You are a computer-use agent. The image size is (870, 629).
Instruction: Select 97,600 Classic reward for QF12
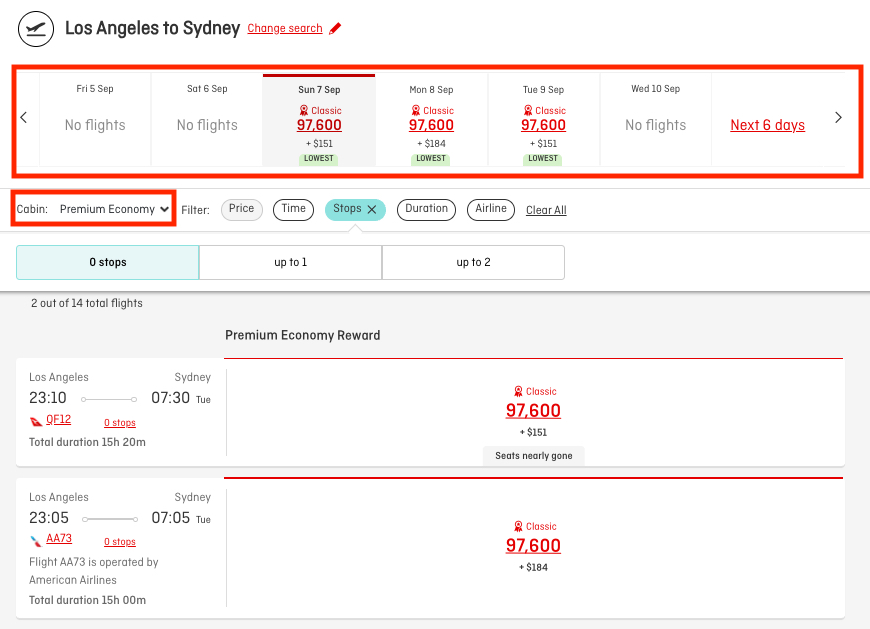tap(533, 410)
